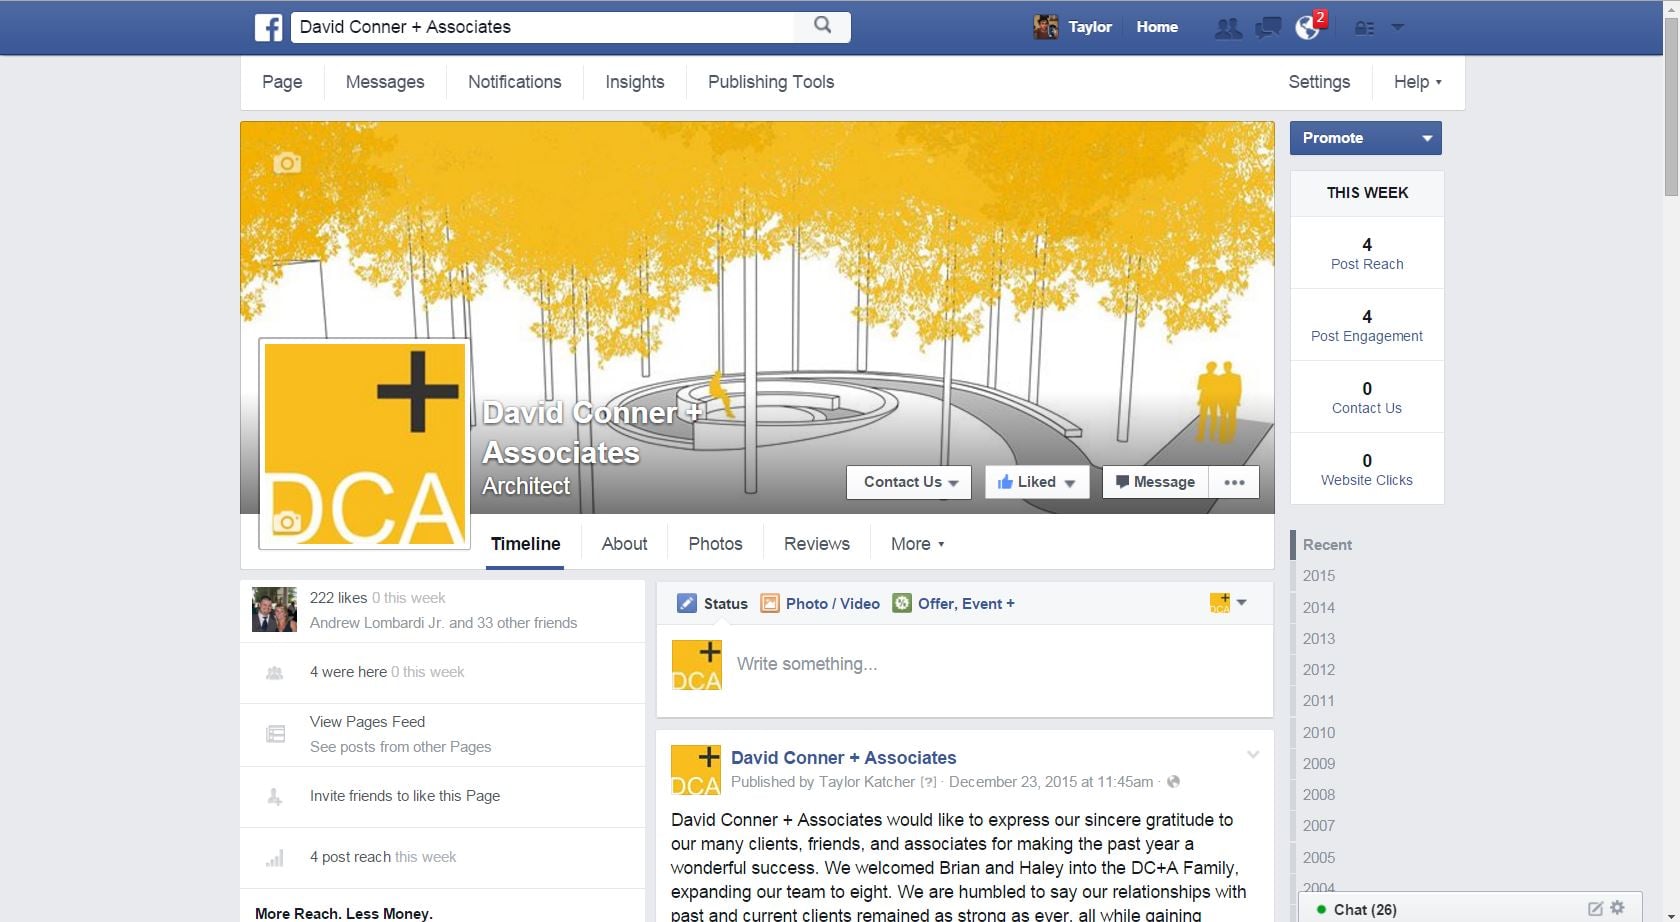The image size is (1680, 922).
Task: Open account menu arrow in top bar
Action: point(1398,27)
